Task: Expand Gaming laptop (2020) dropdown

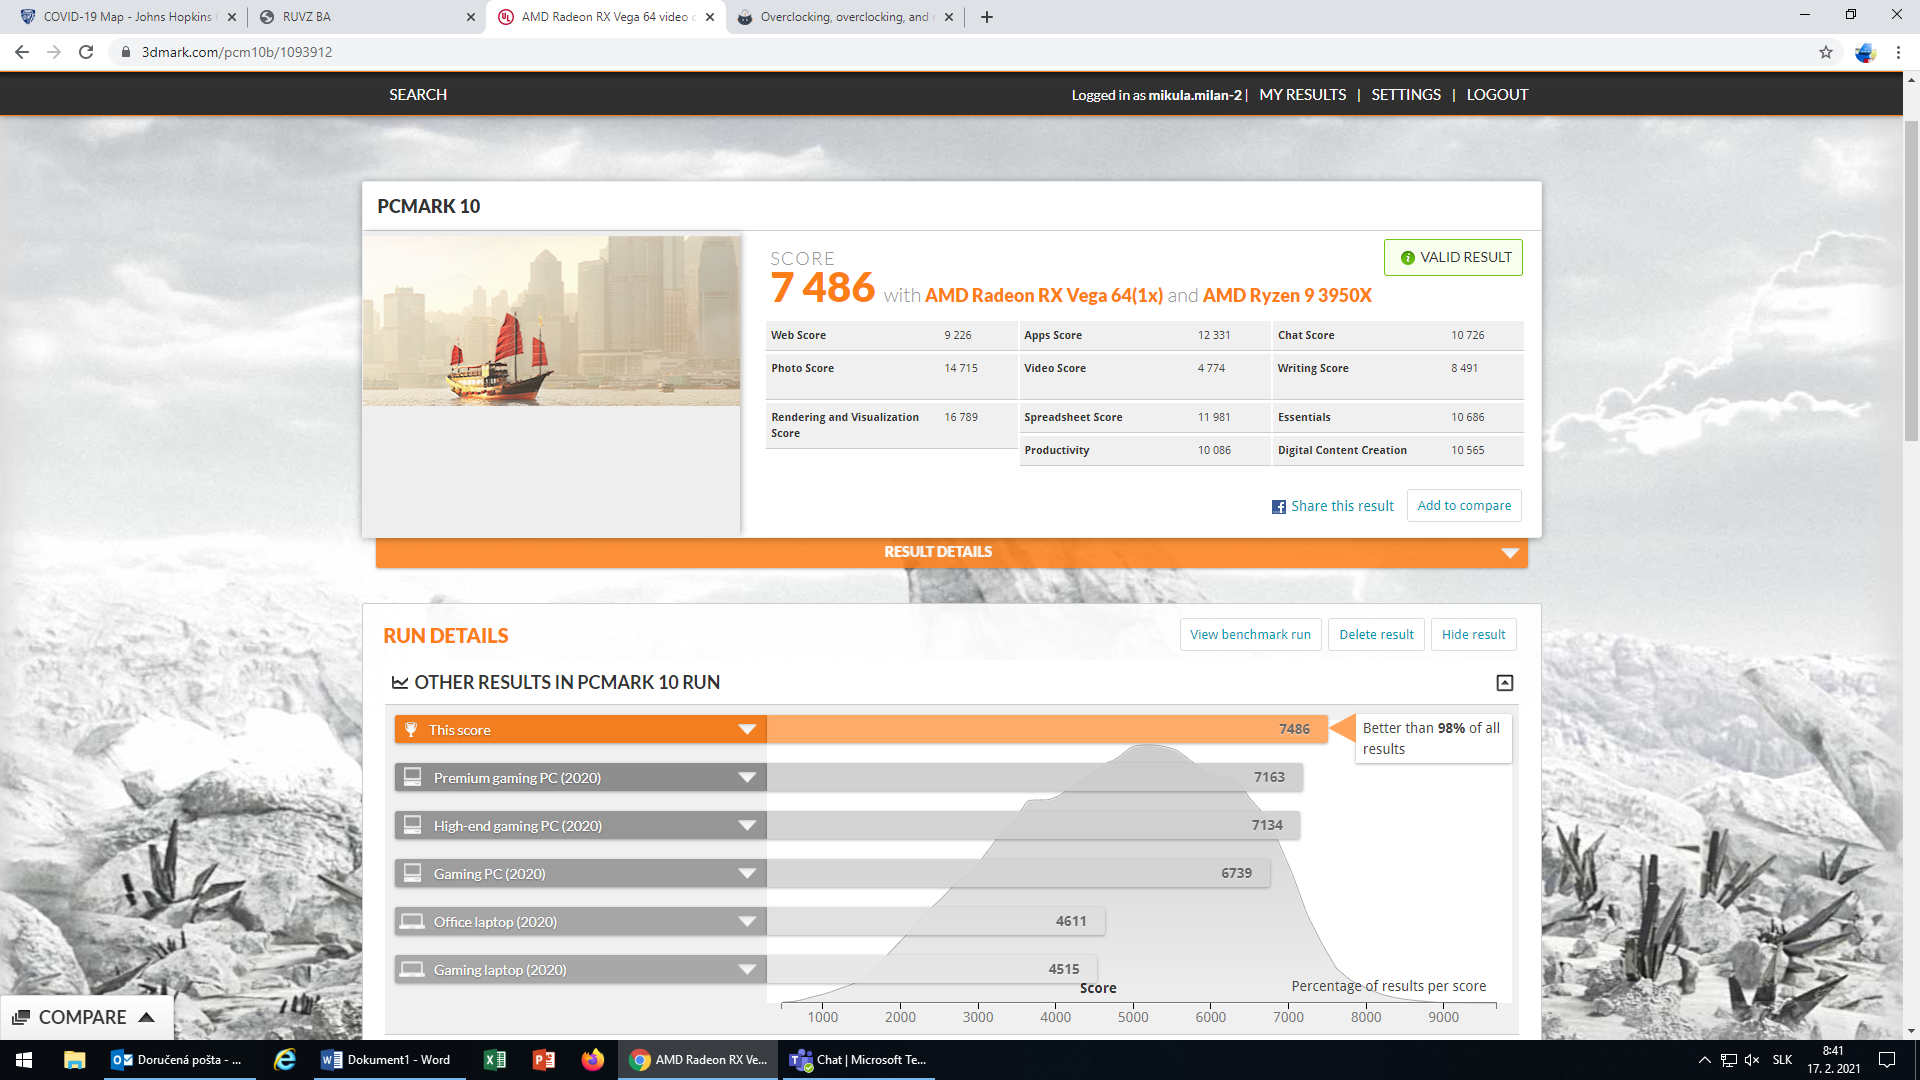Action: (x=746, y=969)
